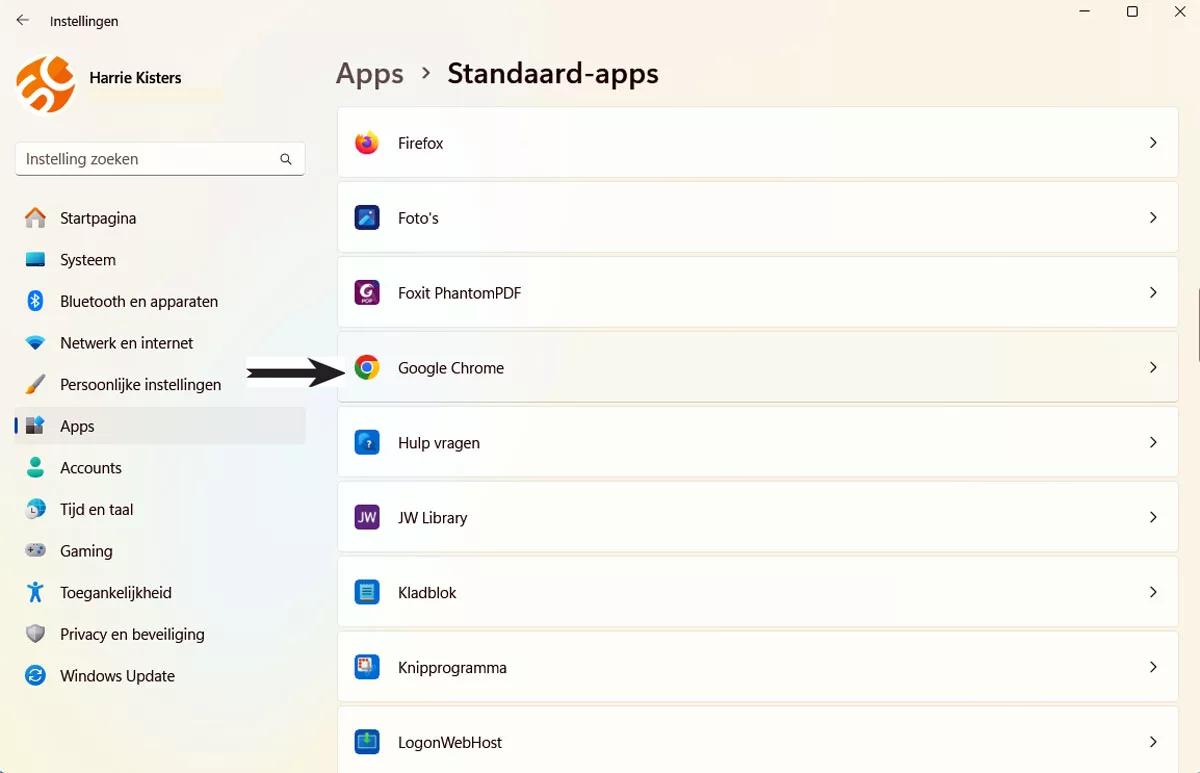
Task: Click the LogonWebHost label text
Action: coord(450,743)
